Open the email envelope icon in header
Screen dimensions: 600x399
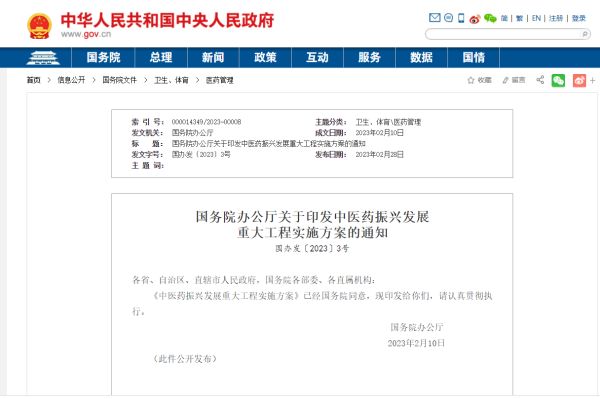(x=434, y=18)
